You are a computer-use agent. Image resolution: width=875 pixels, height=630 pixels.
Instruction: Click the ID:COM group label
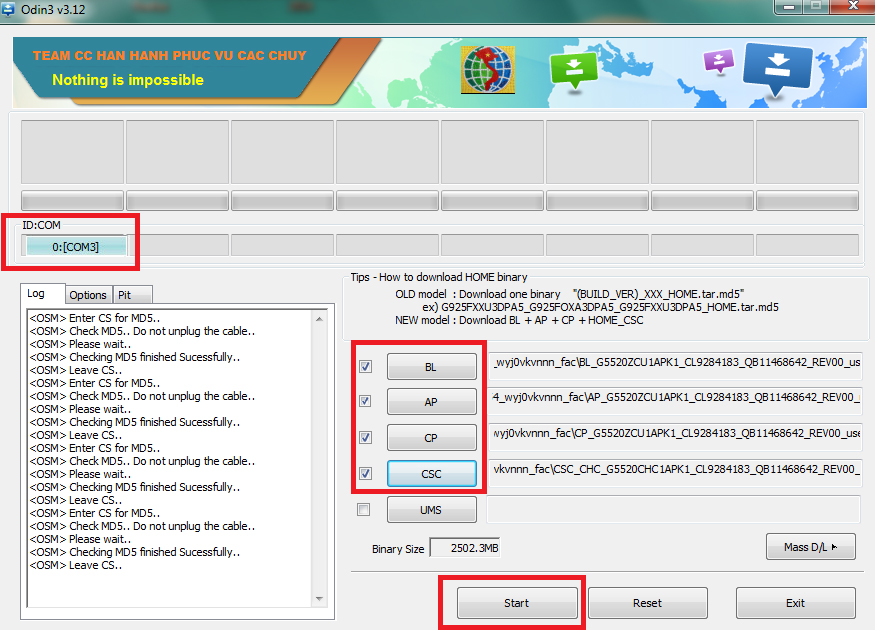point(41,225)
